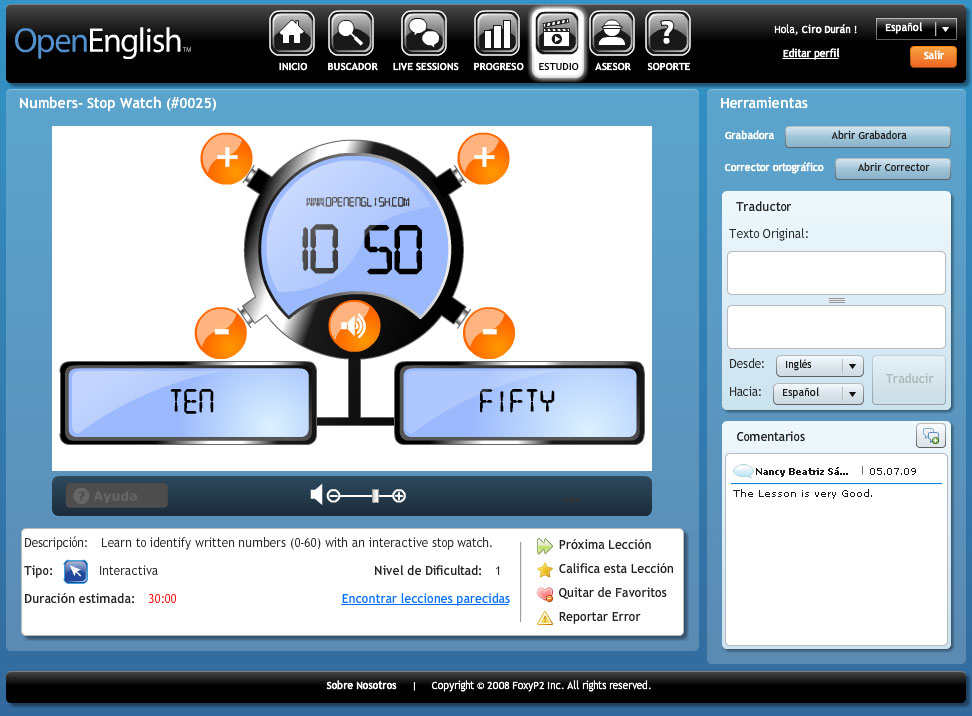Click the Nivel de Dificultad value 1

(x=498, y=571)
